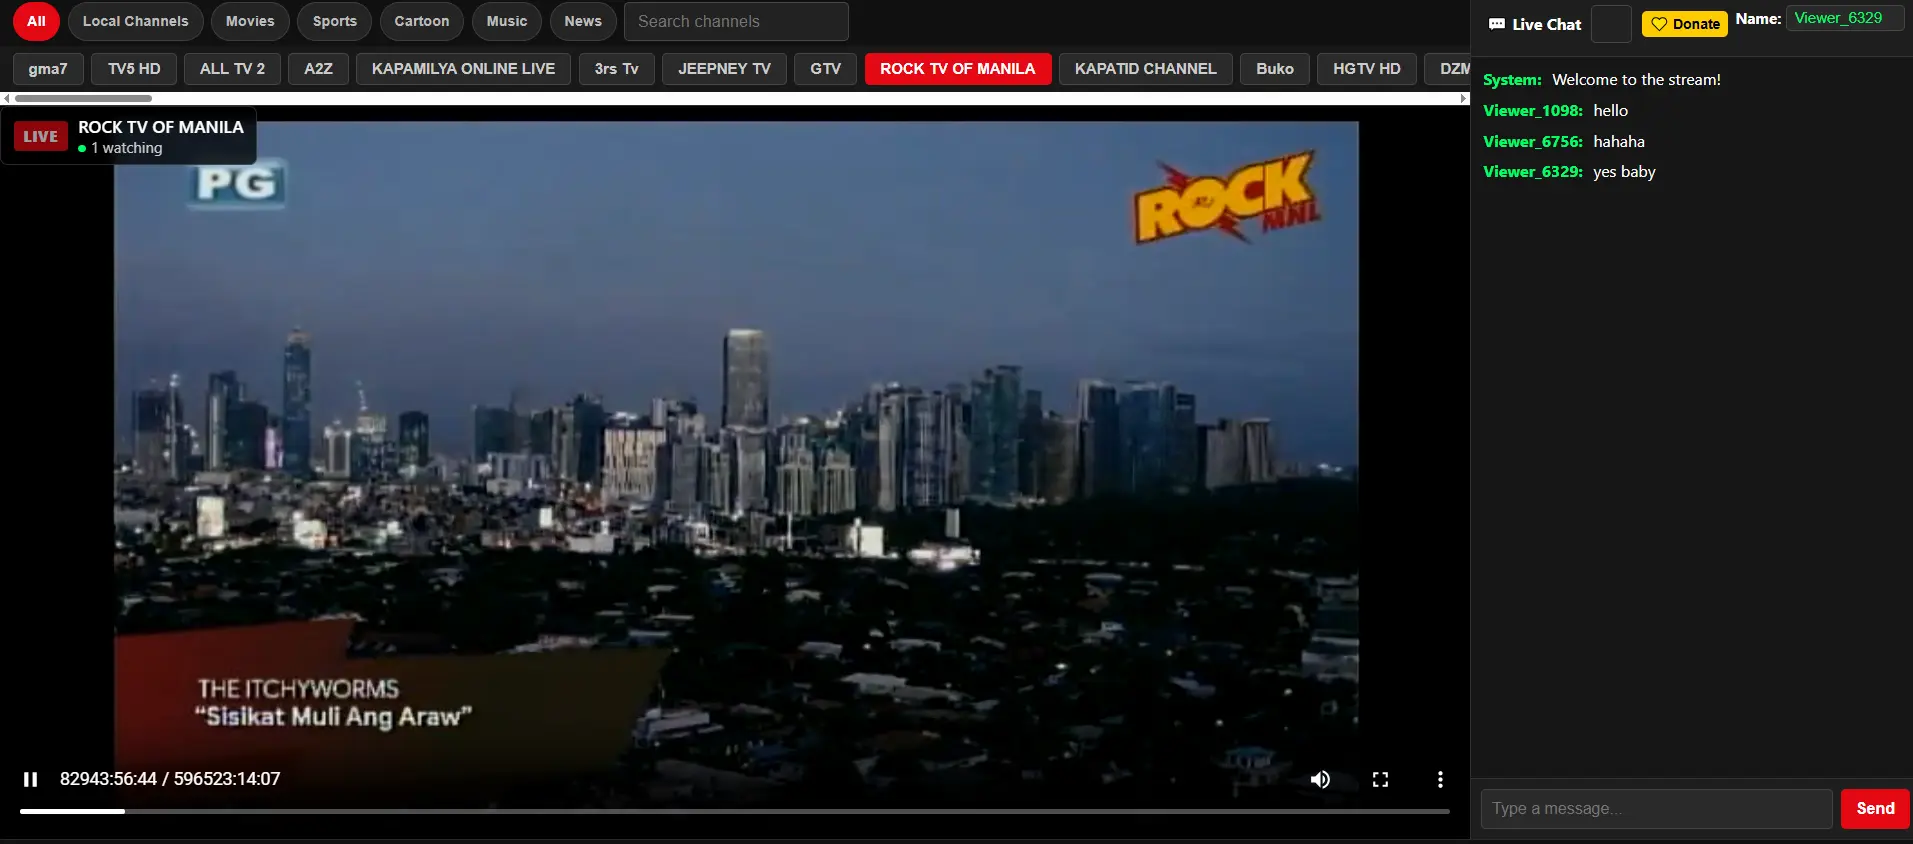
Task: Click the channel list horizontal scrollbar
Action: click(84, 98)
